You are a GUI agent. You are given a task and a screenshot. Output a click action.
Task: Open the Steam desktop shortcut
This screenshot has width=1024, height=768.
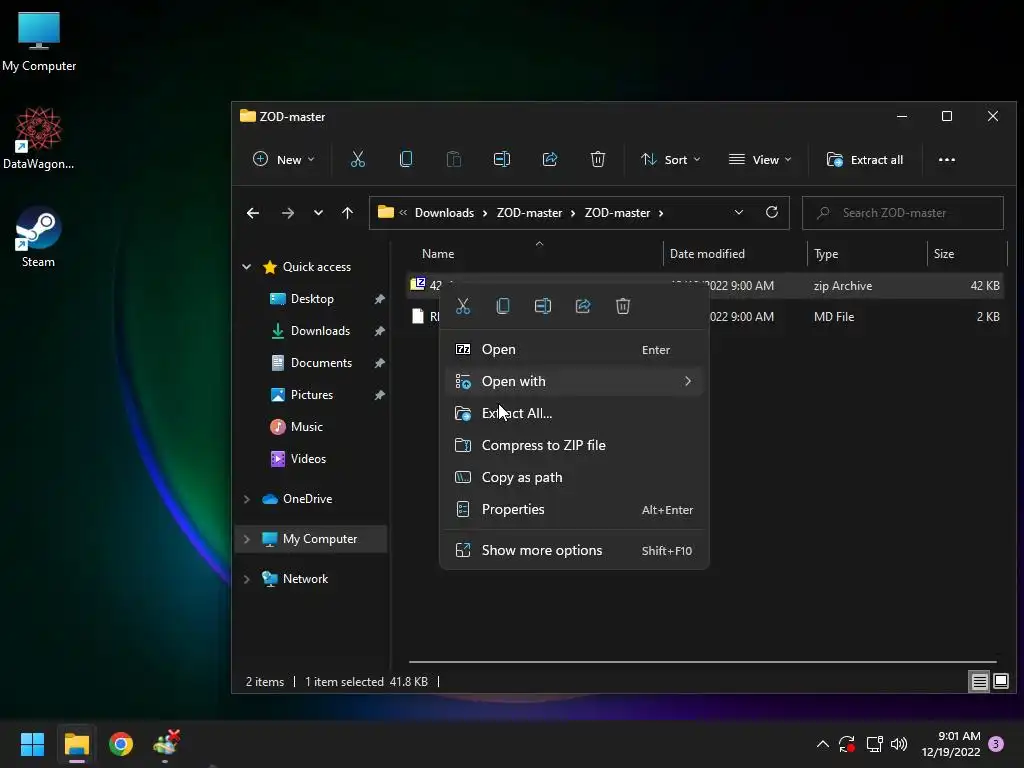point(39,238)
